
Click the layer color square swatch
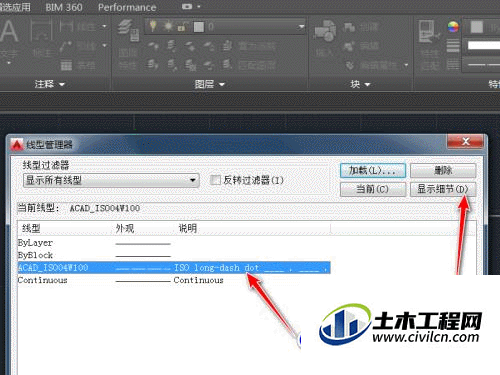199,27
